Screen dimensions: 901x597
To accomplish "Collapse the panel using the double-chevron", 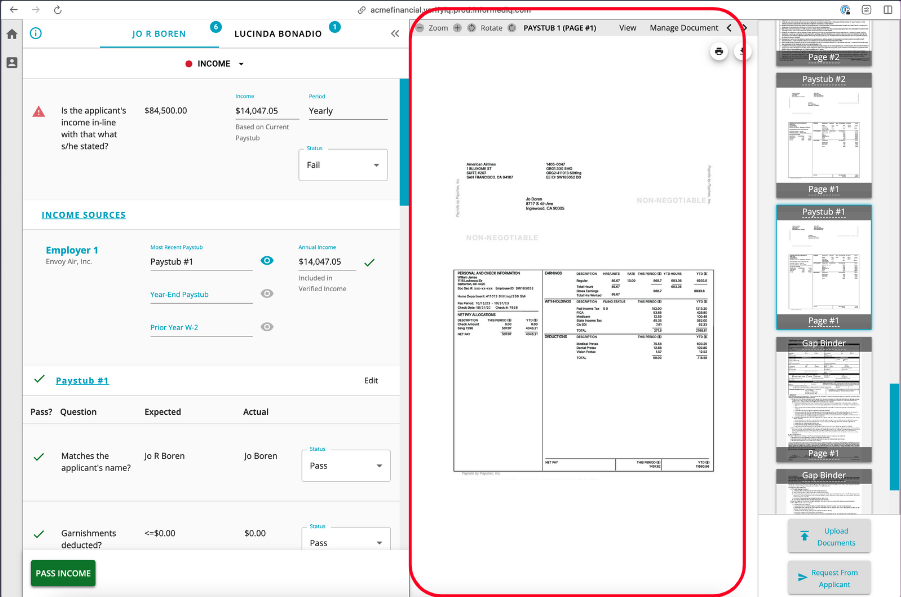I will click(393, 32).
